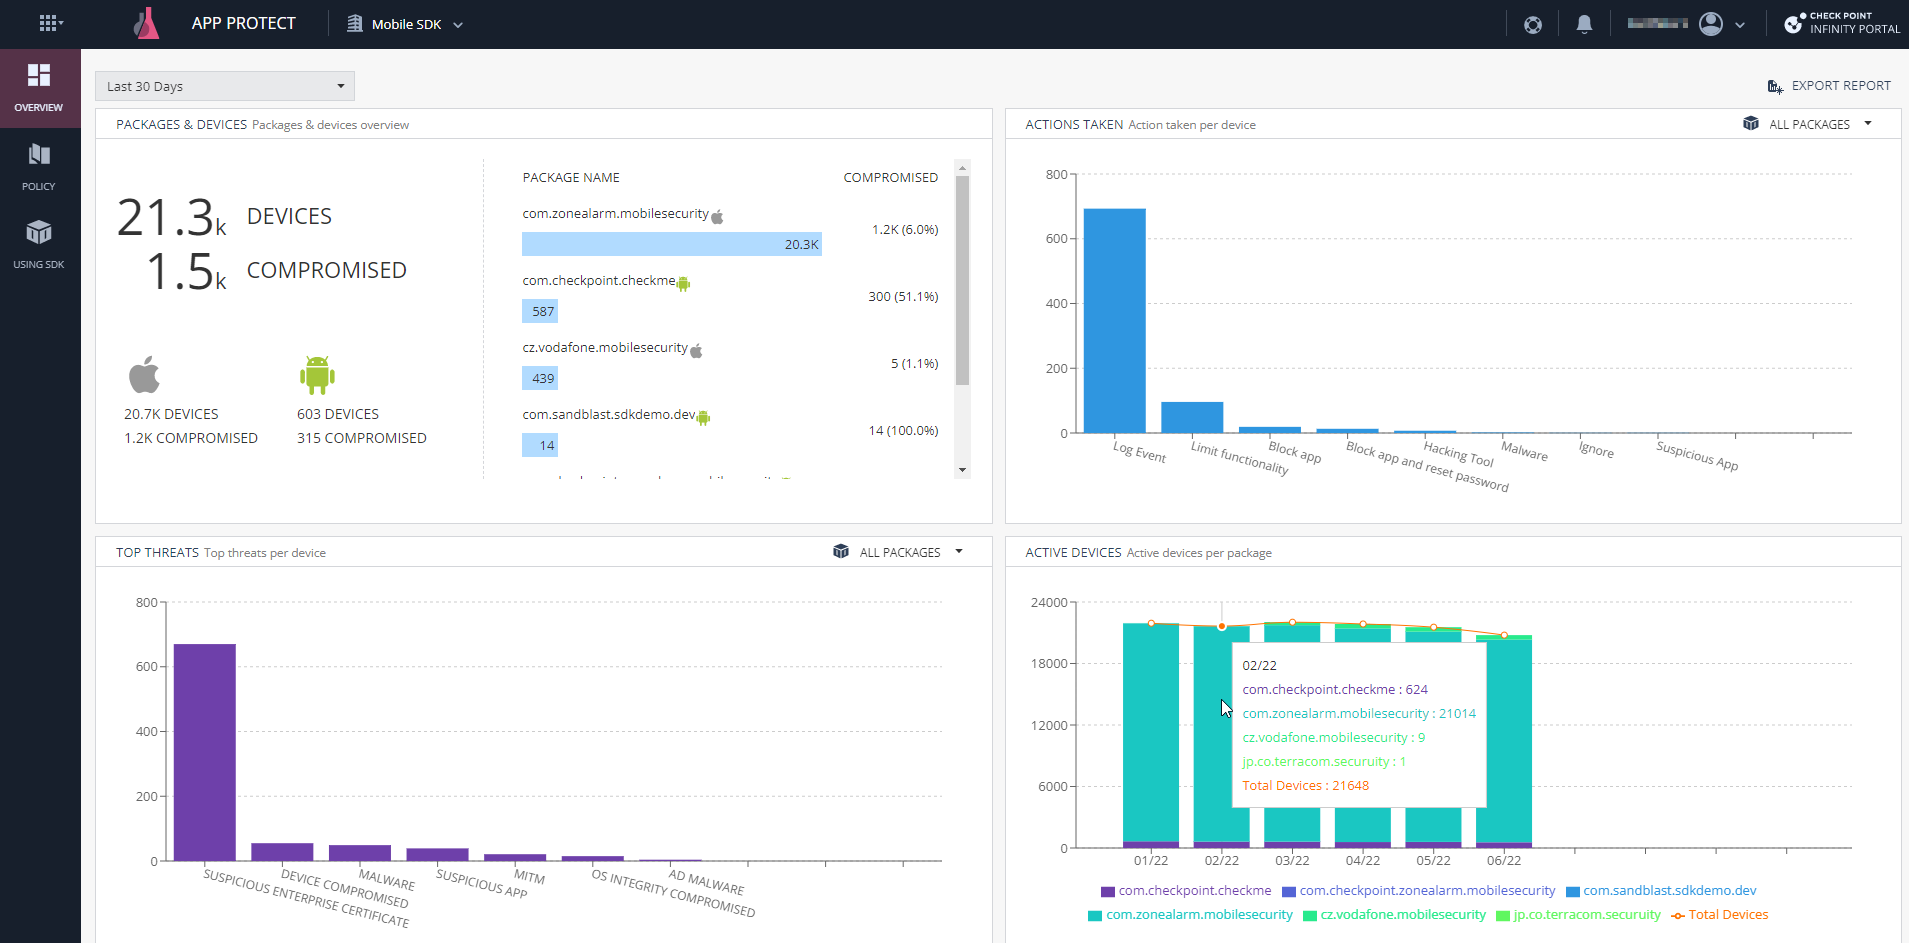1909x943 pixels.
Task: Toggle jp.co.terracom.secuруity legend series
Action: pos(1579,915)
